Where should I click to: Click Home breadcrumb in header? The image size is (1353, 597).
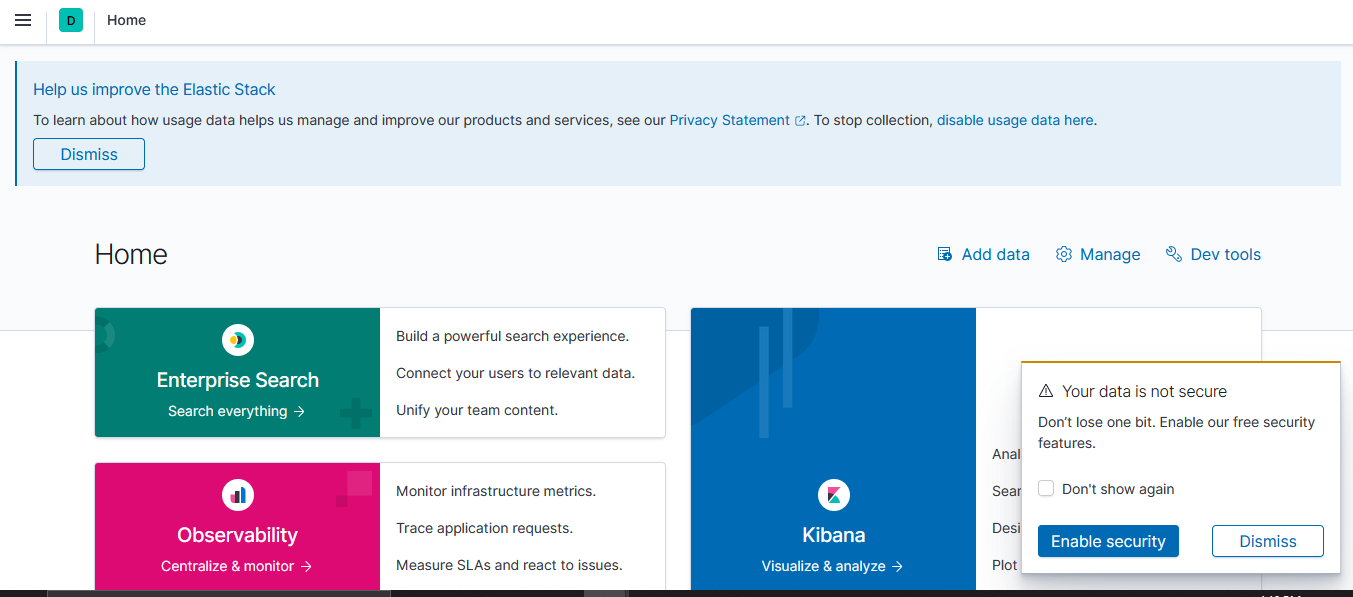point(127,20)
